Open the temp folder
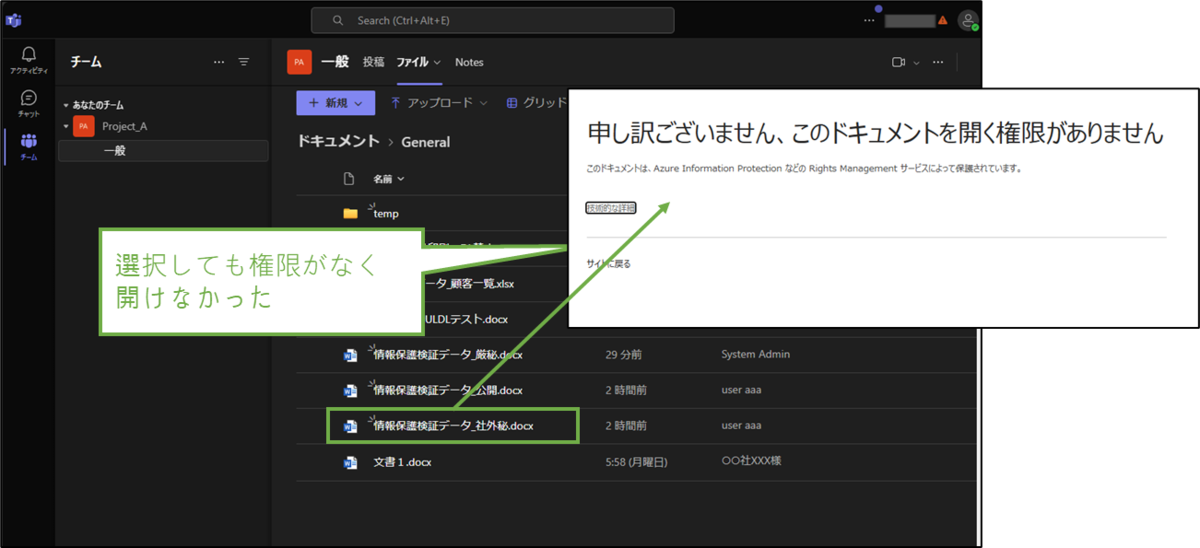The width and height of the screenshot is (1200, 548). click(x=386, y=213)
